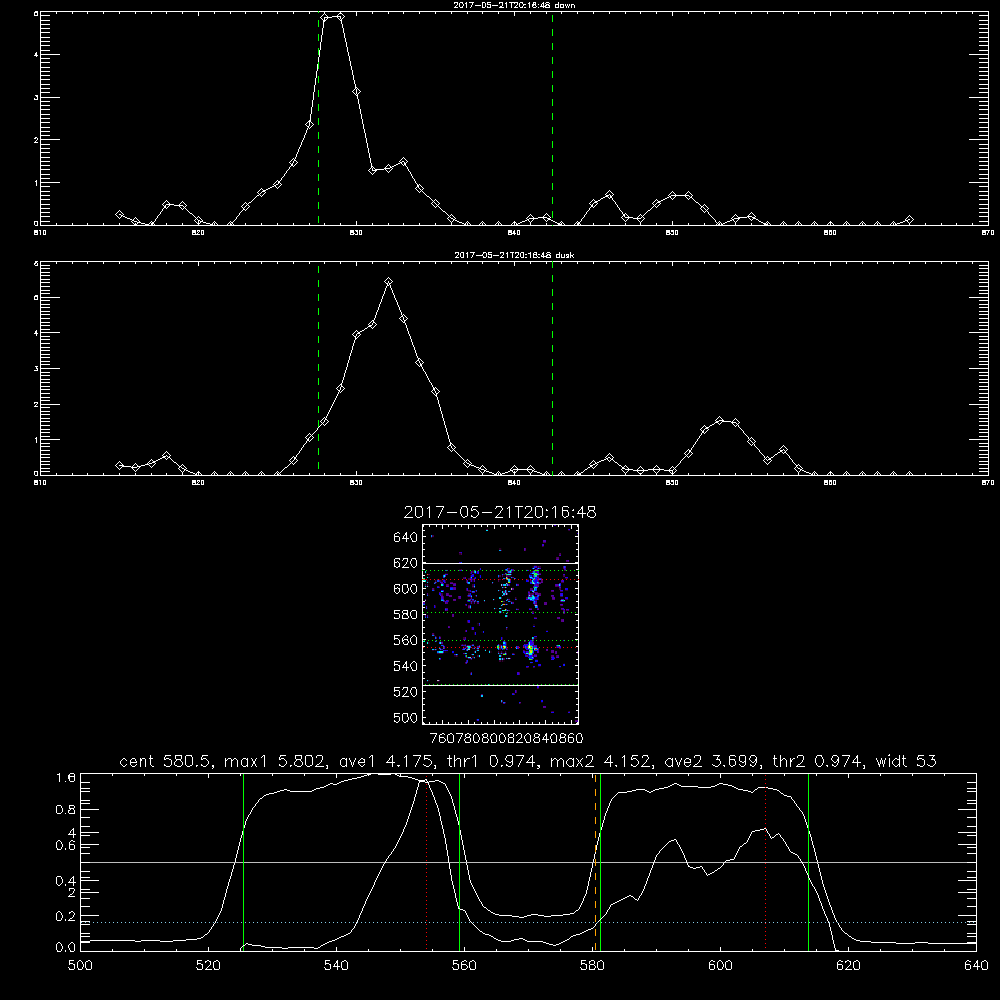Click the '620' y-axis label beside image map
This screenshot has height=1000, width=1000.
click(406, 563)
